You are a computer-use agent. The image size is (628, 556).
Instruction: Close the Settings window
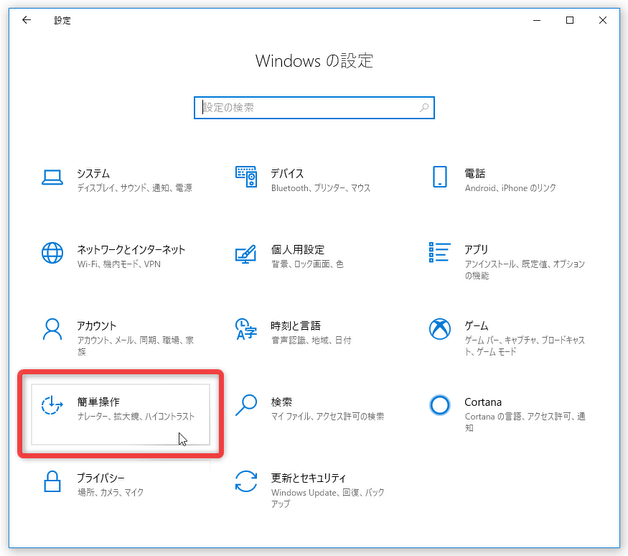[602, 20]
